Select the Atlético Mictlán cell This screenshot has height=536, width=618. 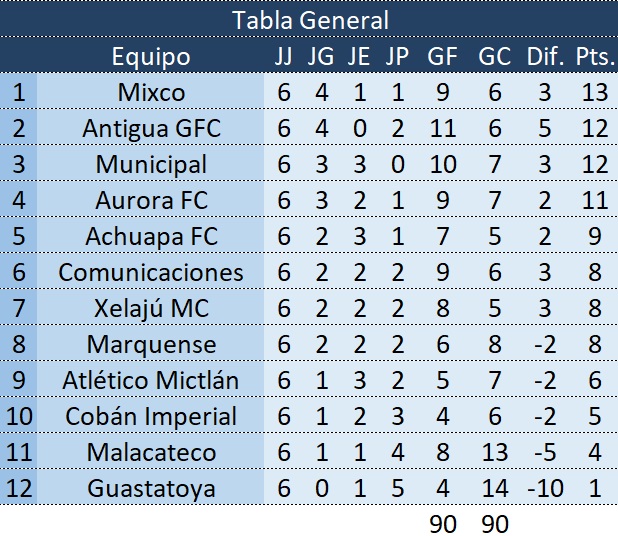151,380
